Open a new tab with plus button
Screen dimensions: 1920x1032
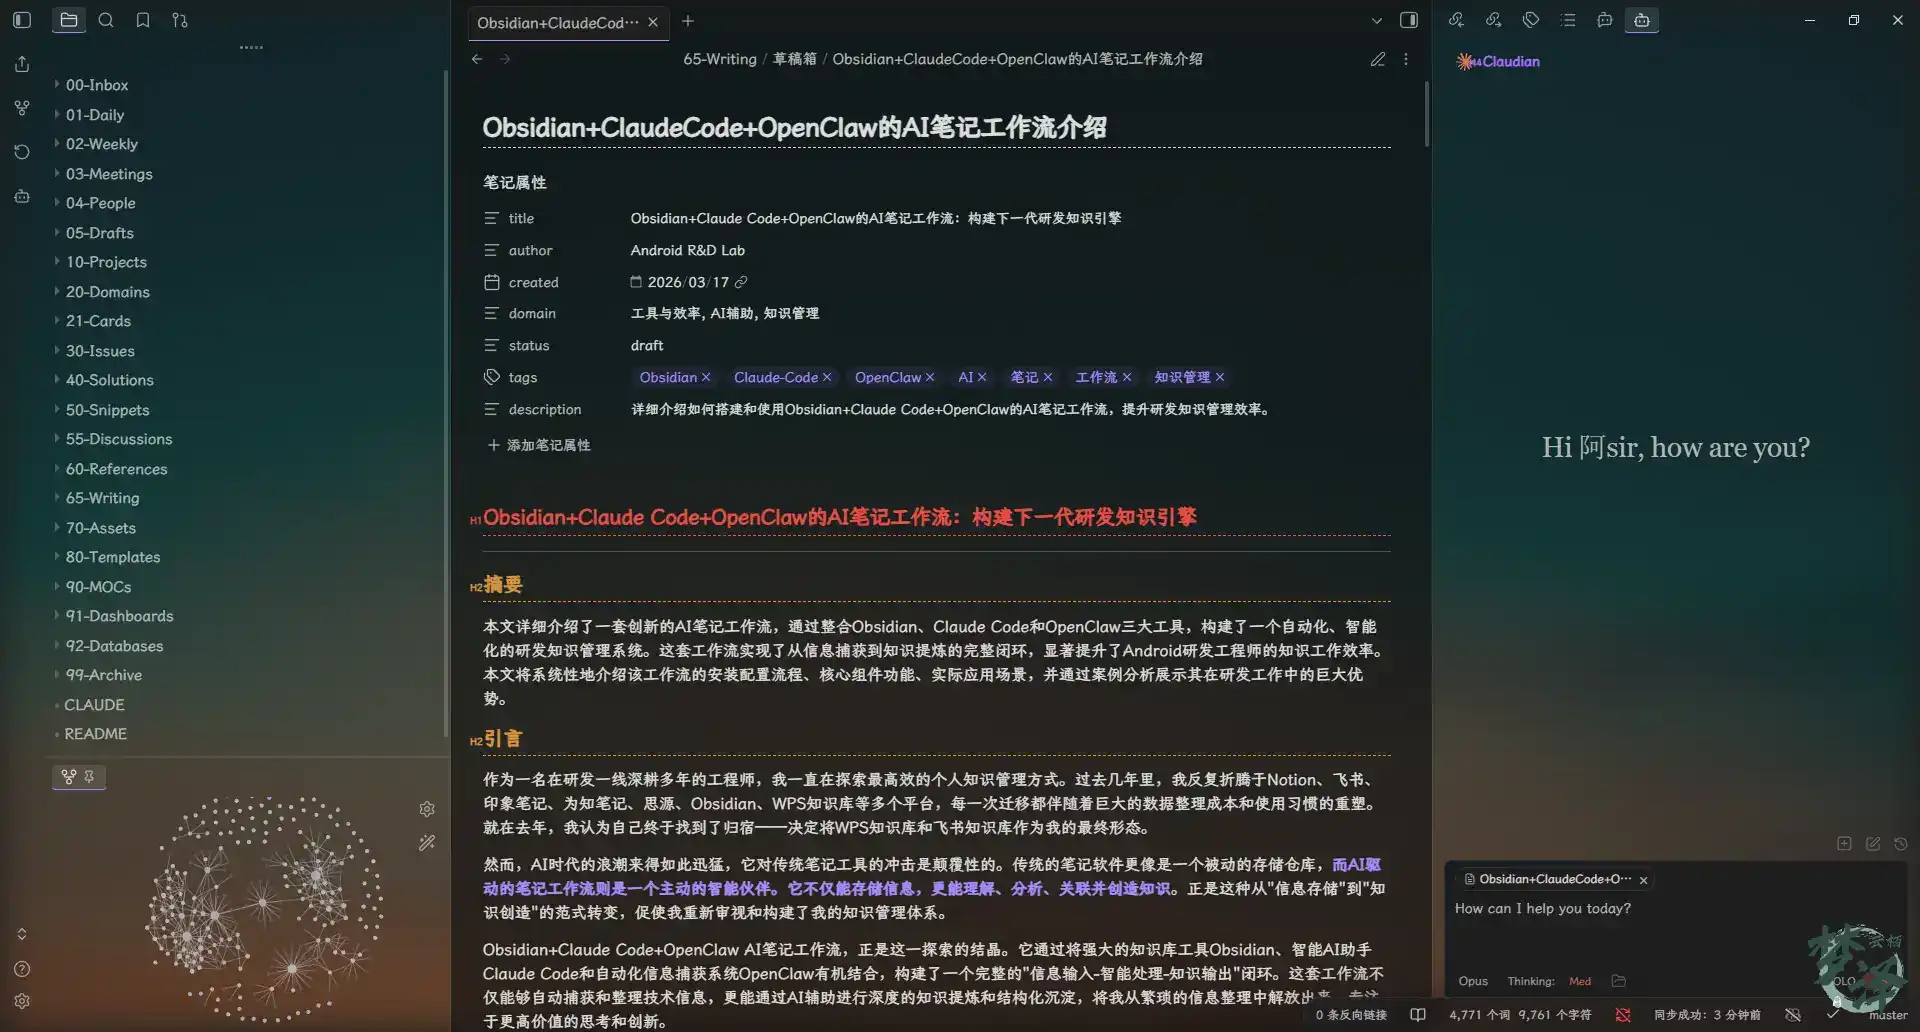point(688,21)
